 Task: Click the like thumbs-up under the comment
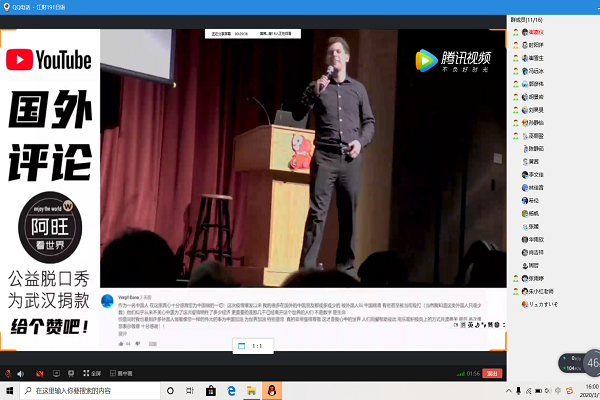click(x=121, y=344)
